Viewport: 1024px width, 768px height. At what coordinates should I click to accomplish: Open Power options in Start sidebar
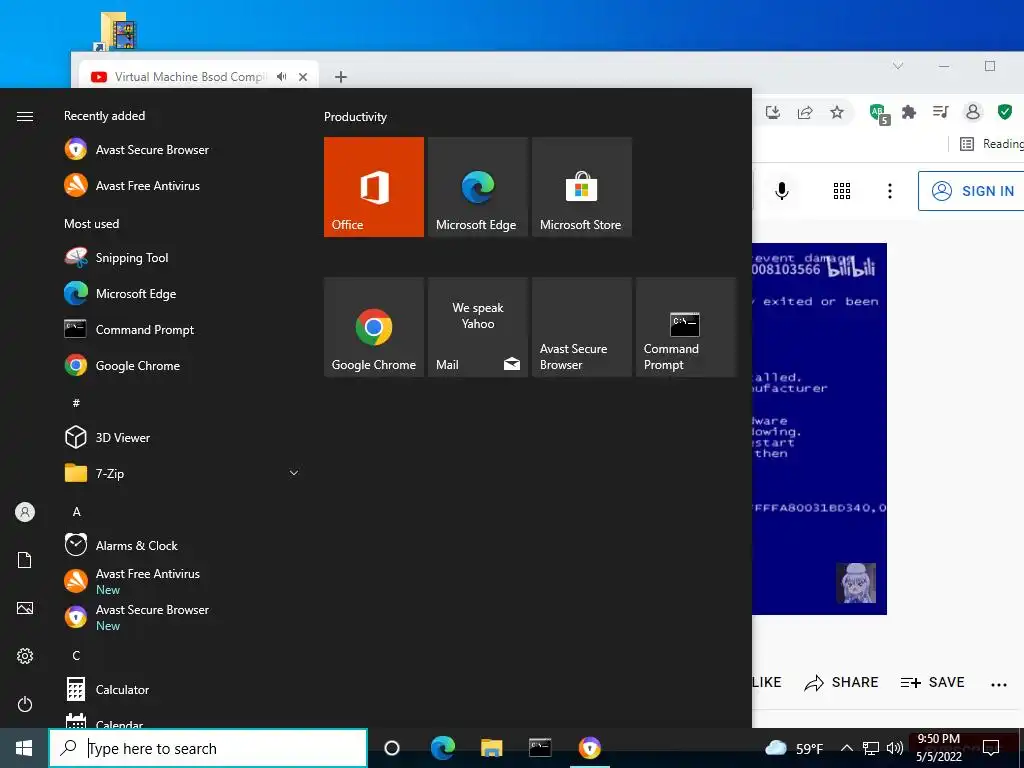[25, 704]
